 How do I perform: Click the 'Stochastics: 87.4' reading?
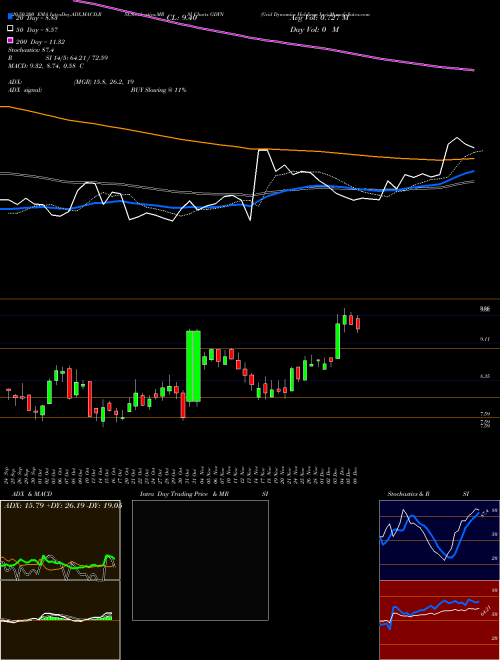click(x=31, y=50)
